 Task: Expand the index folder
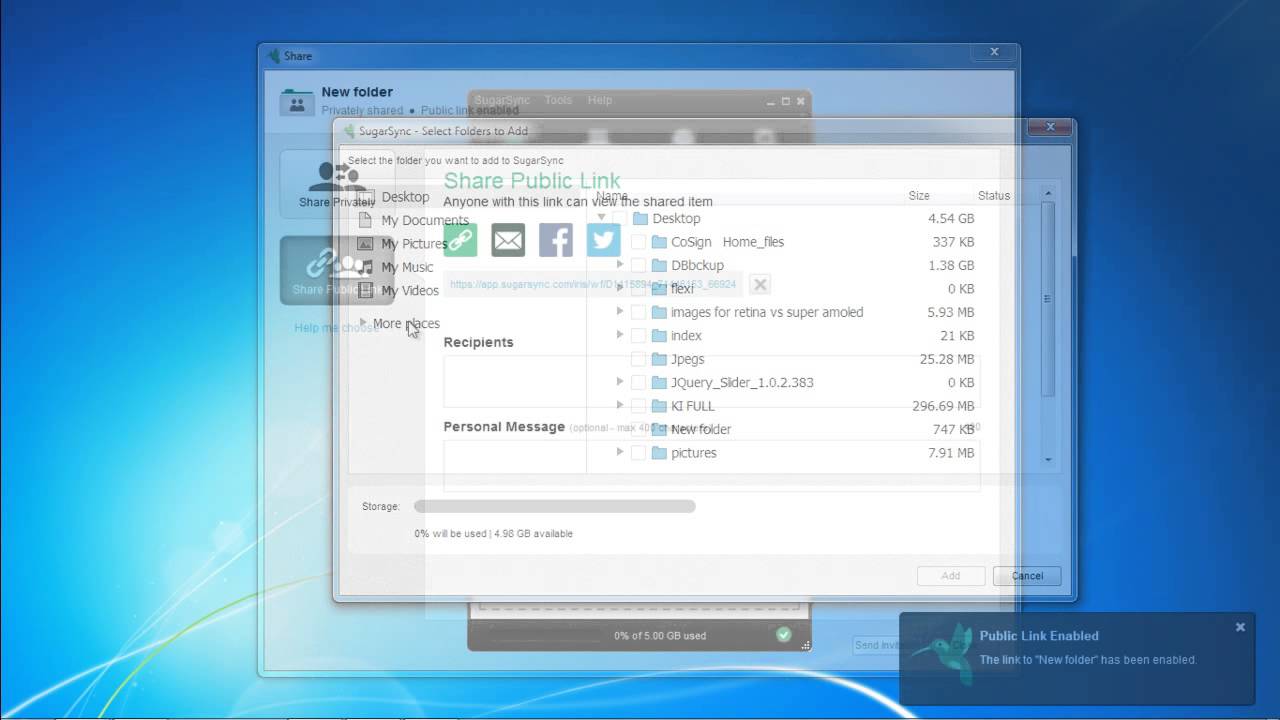pyautogui.click(x=620, y=335)
